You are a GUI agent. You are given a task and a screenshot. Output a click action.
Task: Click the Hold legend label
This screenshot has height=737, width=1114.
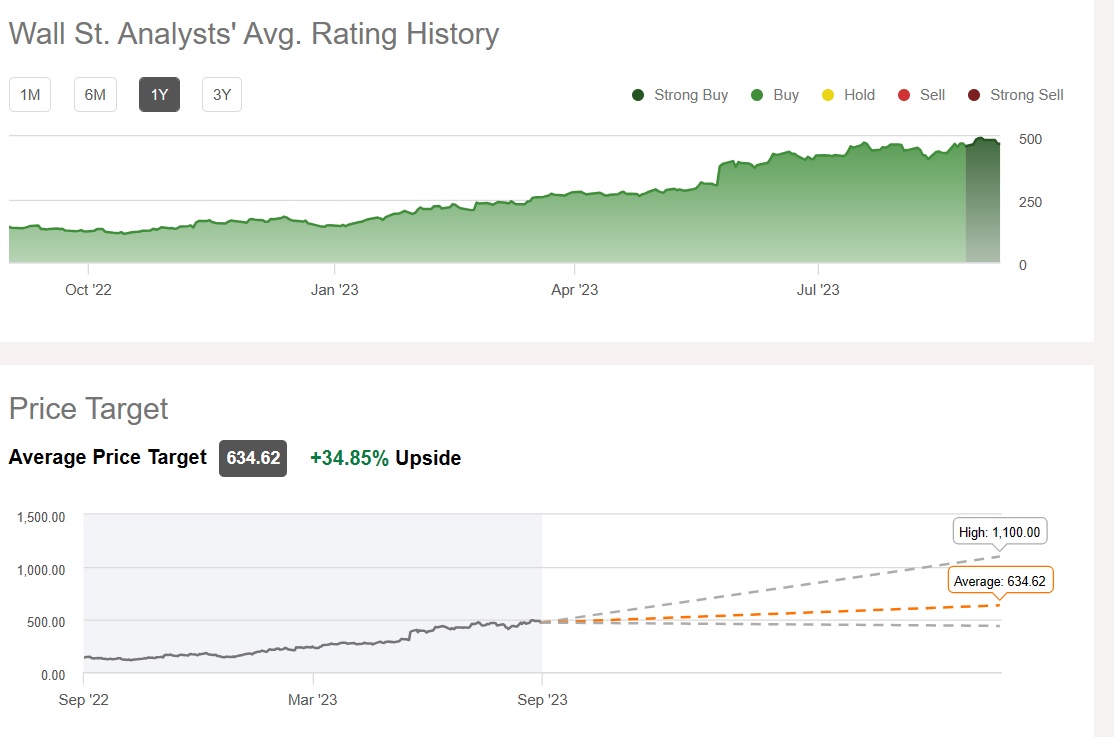click(x=859, y=95)
